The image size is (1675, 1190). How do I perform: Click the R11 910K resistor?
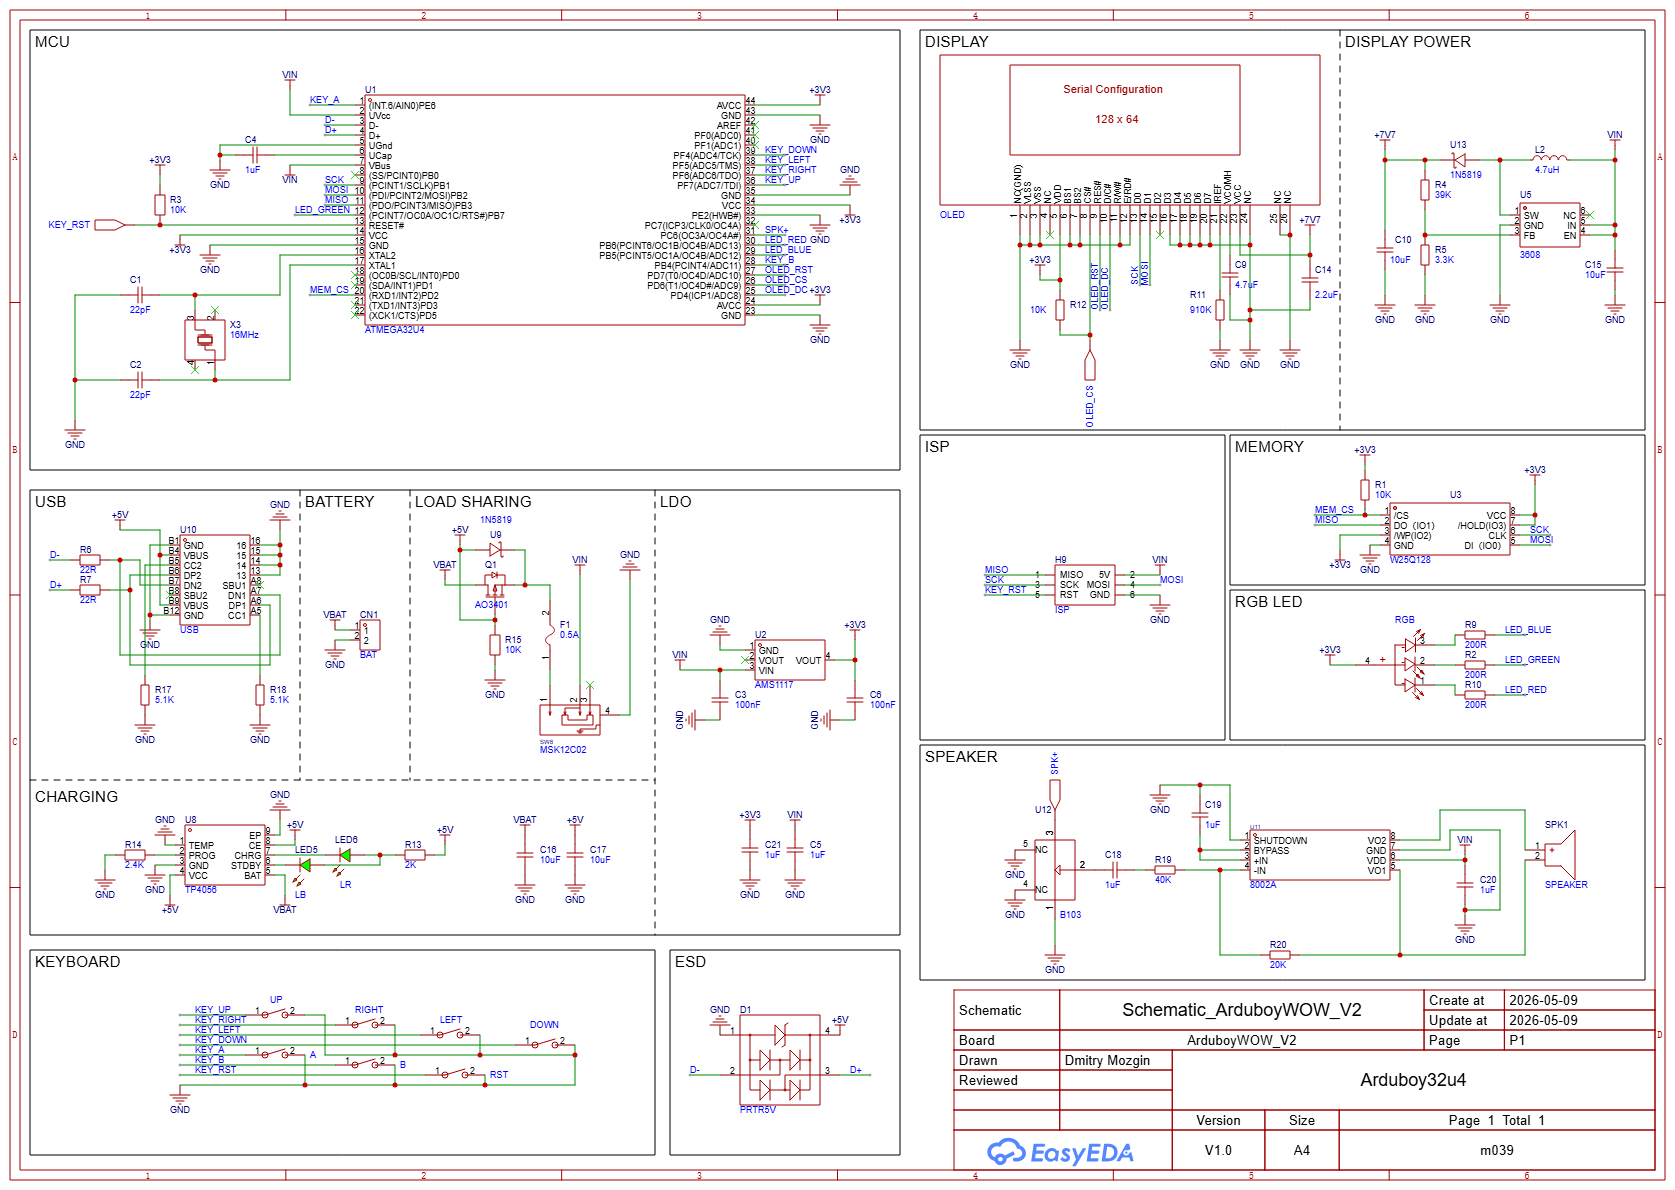(x=1220, y=310)
